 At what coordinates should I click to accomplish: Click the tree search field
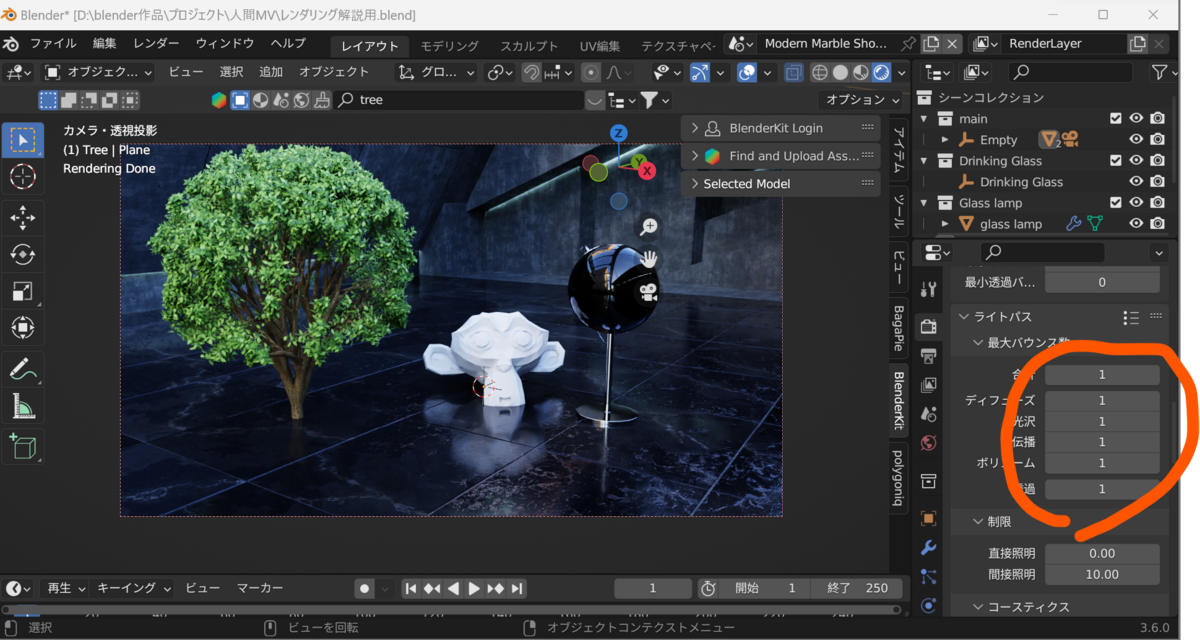pyautogui.click(x=460, y=100)
